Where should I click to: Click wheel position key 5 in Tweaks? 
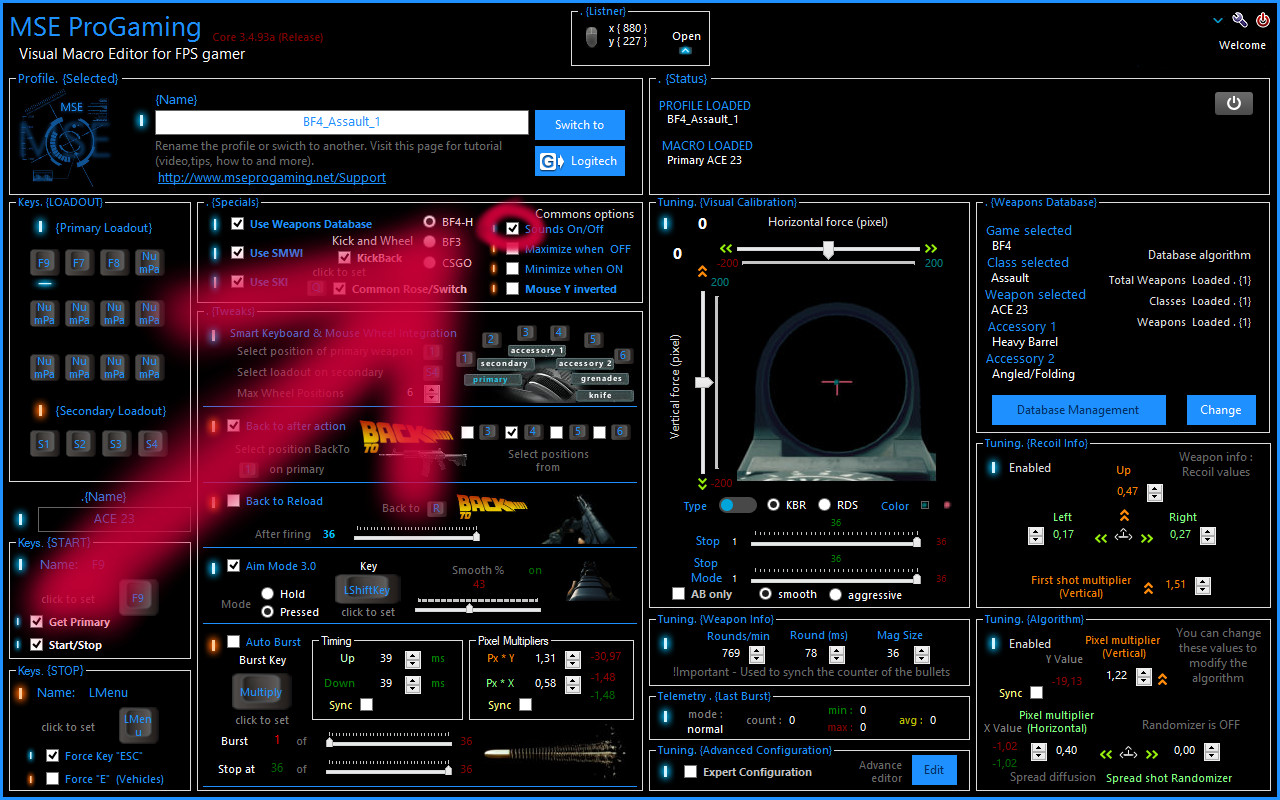tap(593, 340)
